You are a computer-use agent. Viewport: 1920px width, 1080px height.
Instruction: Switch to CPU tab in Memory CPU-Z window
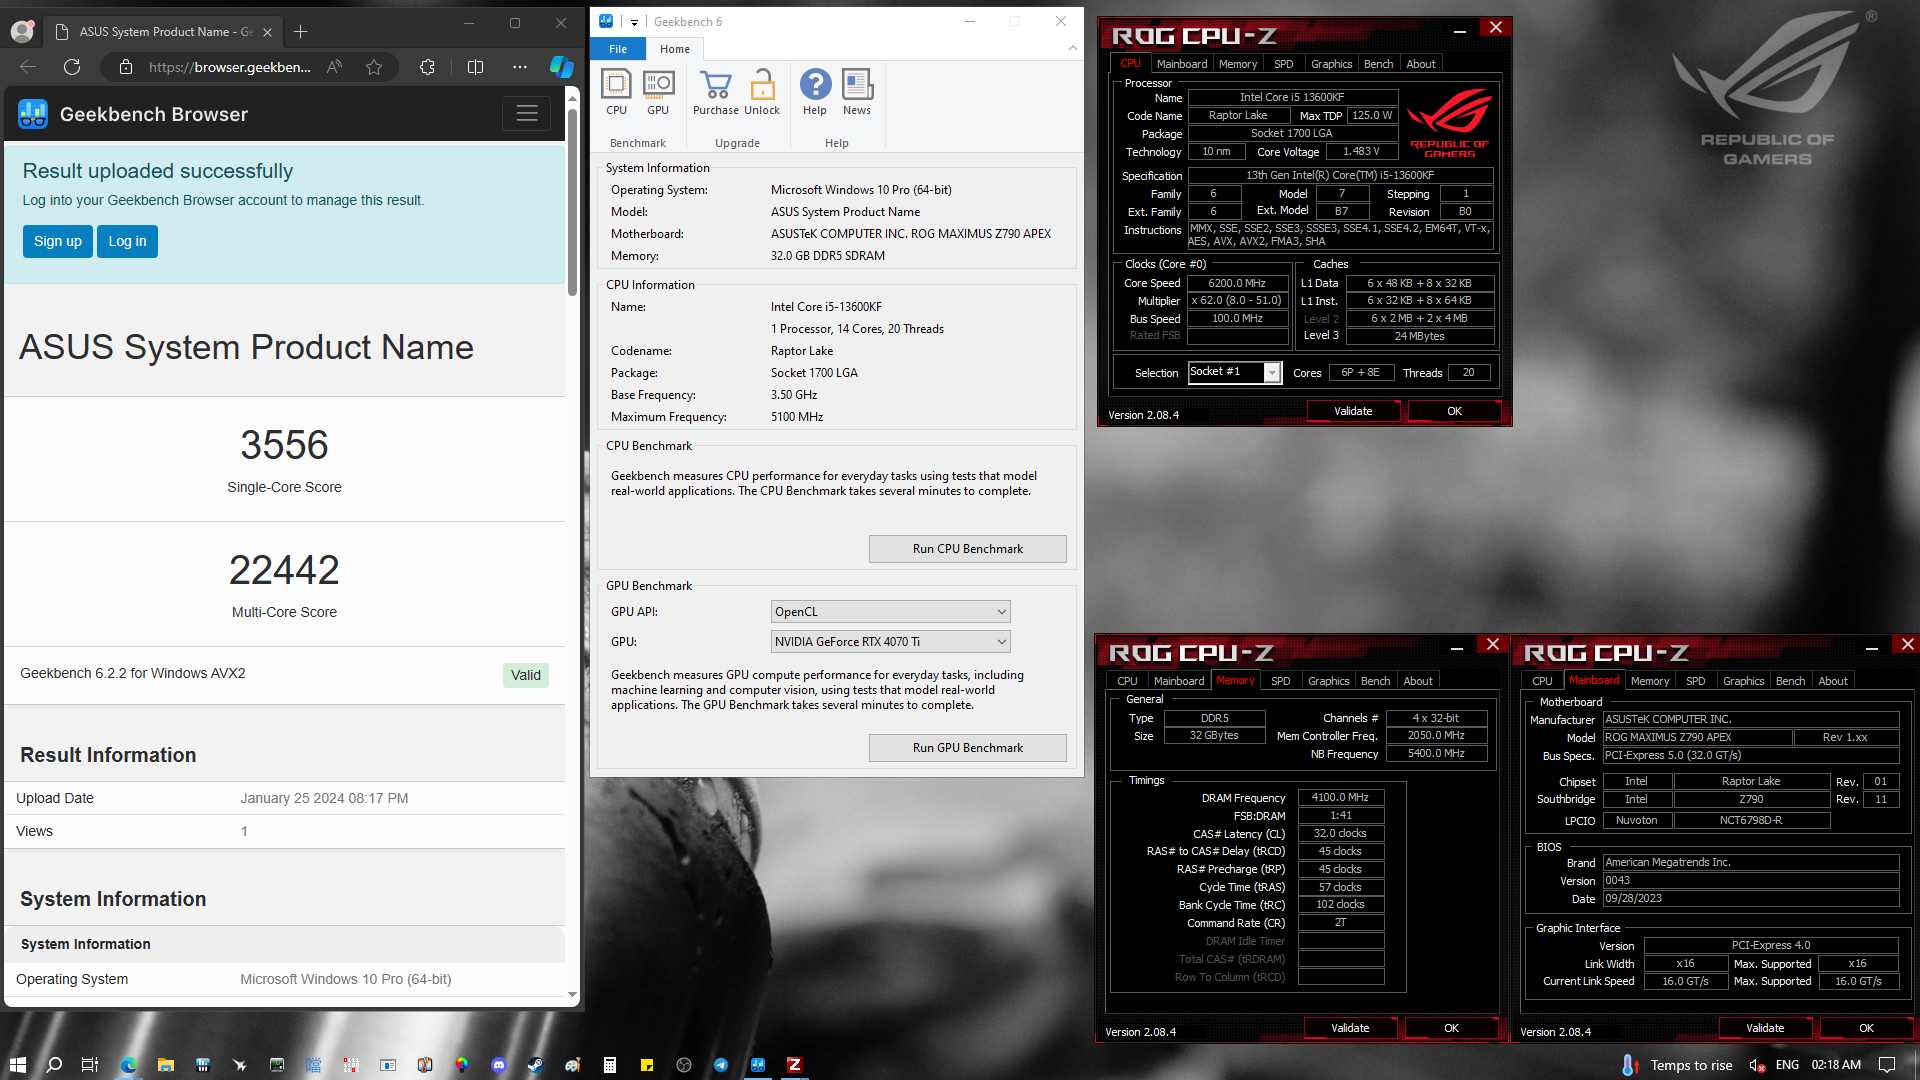click(1127, 681)
